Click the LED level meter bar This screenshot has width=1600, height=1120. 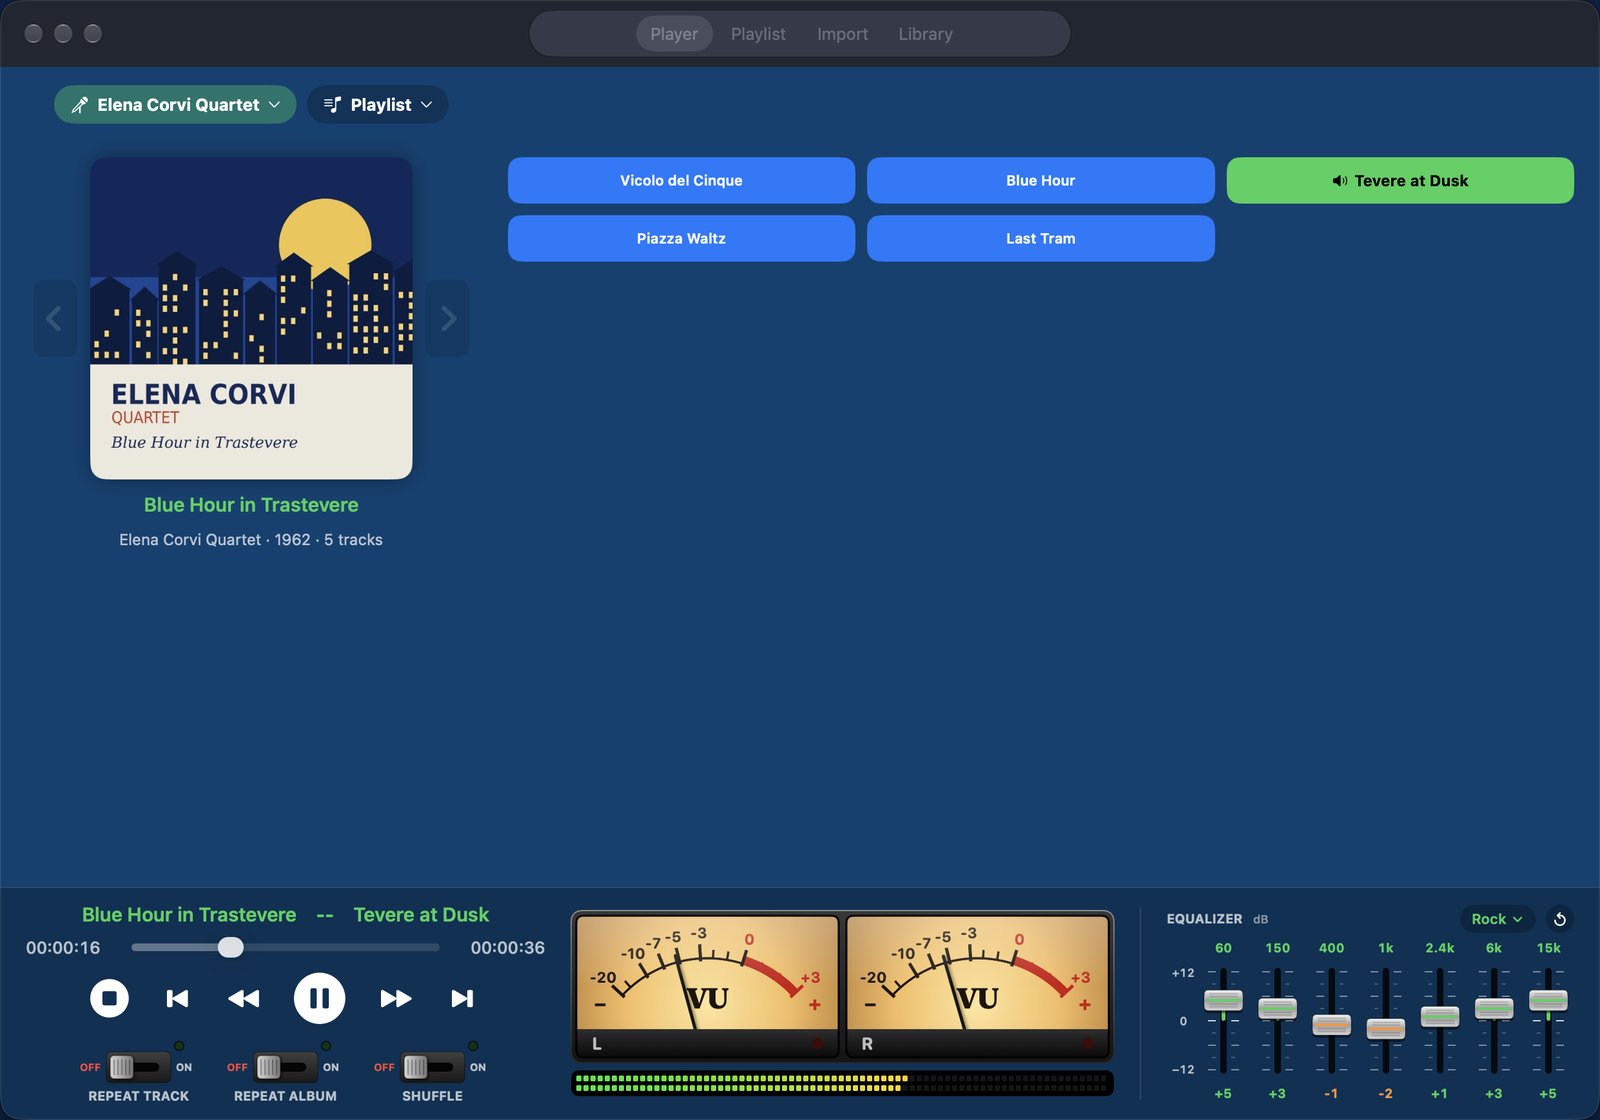tap(842, 1083)
